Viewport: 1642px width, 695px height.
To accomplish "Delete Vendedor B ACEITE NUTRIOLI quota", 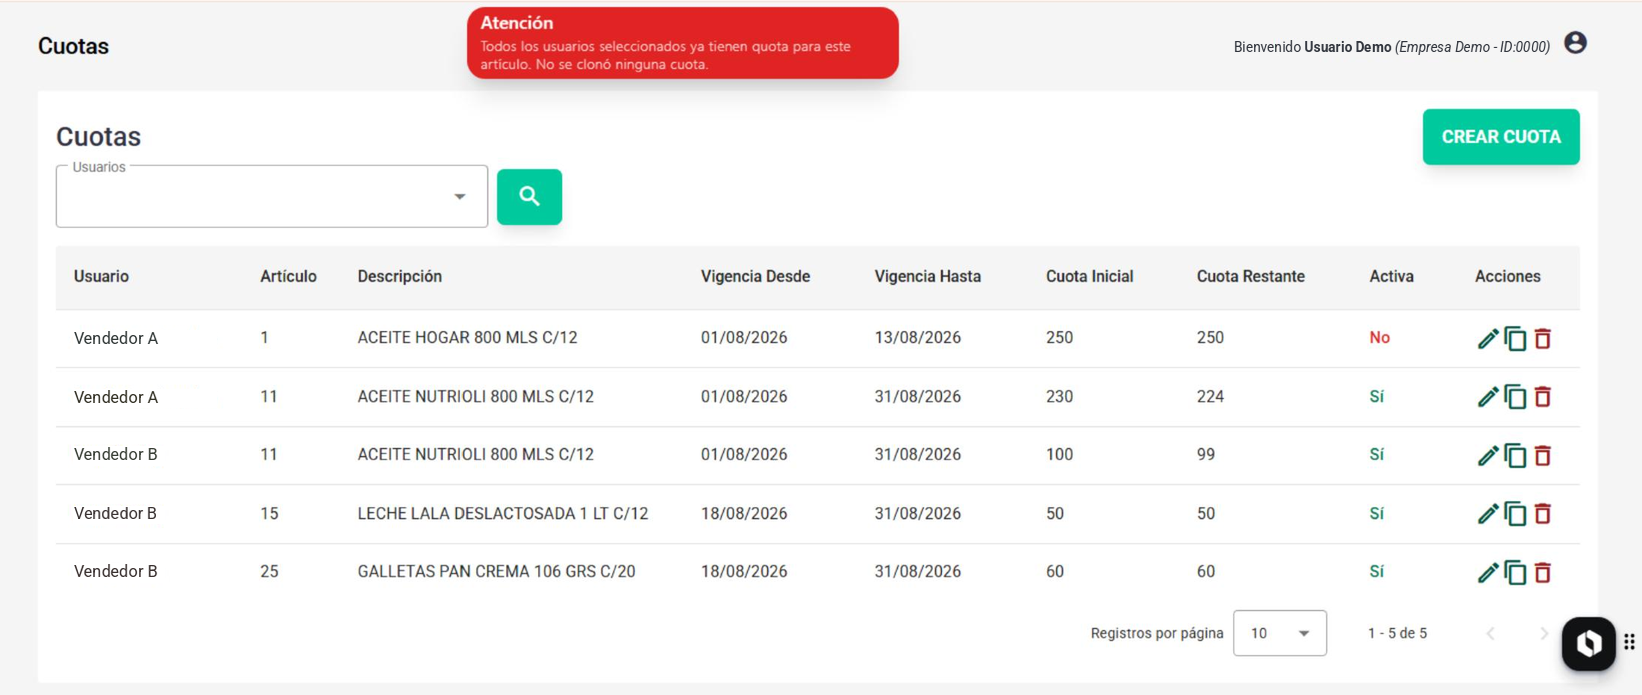I will click(1543, 455).
